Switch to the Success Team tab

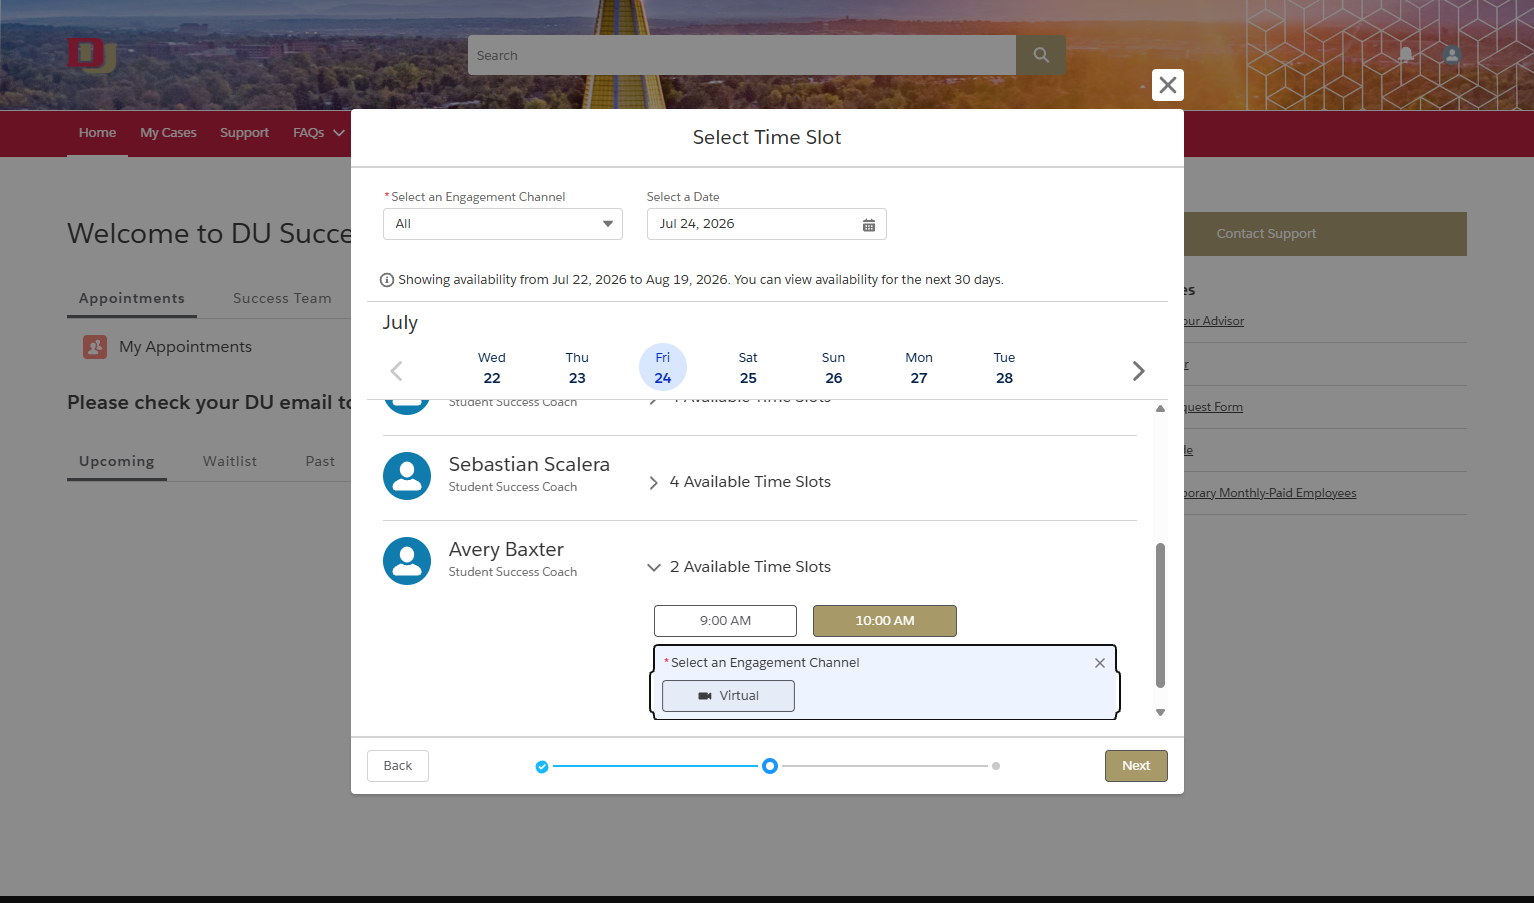click(282, 298)
